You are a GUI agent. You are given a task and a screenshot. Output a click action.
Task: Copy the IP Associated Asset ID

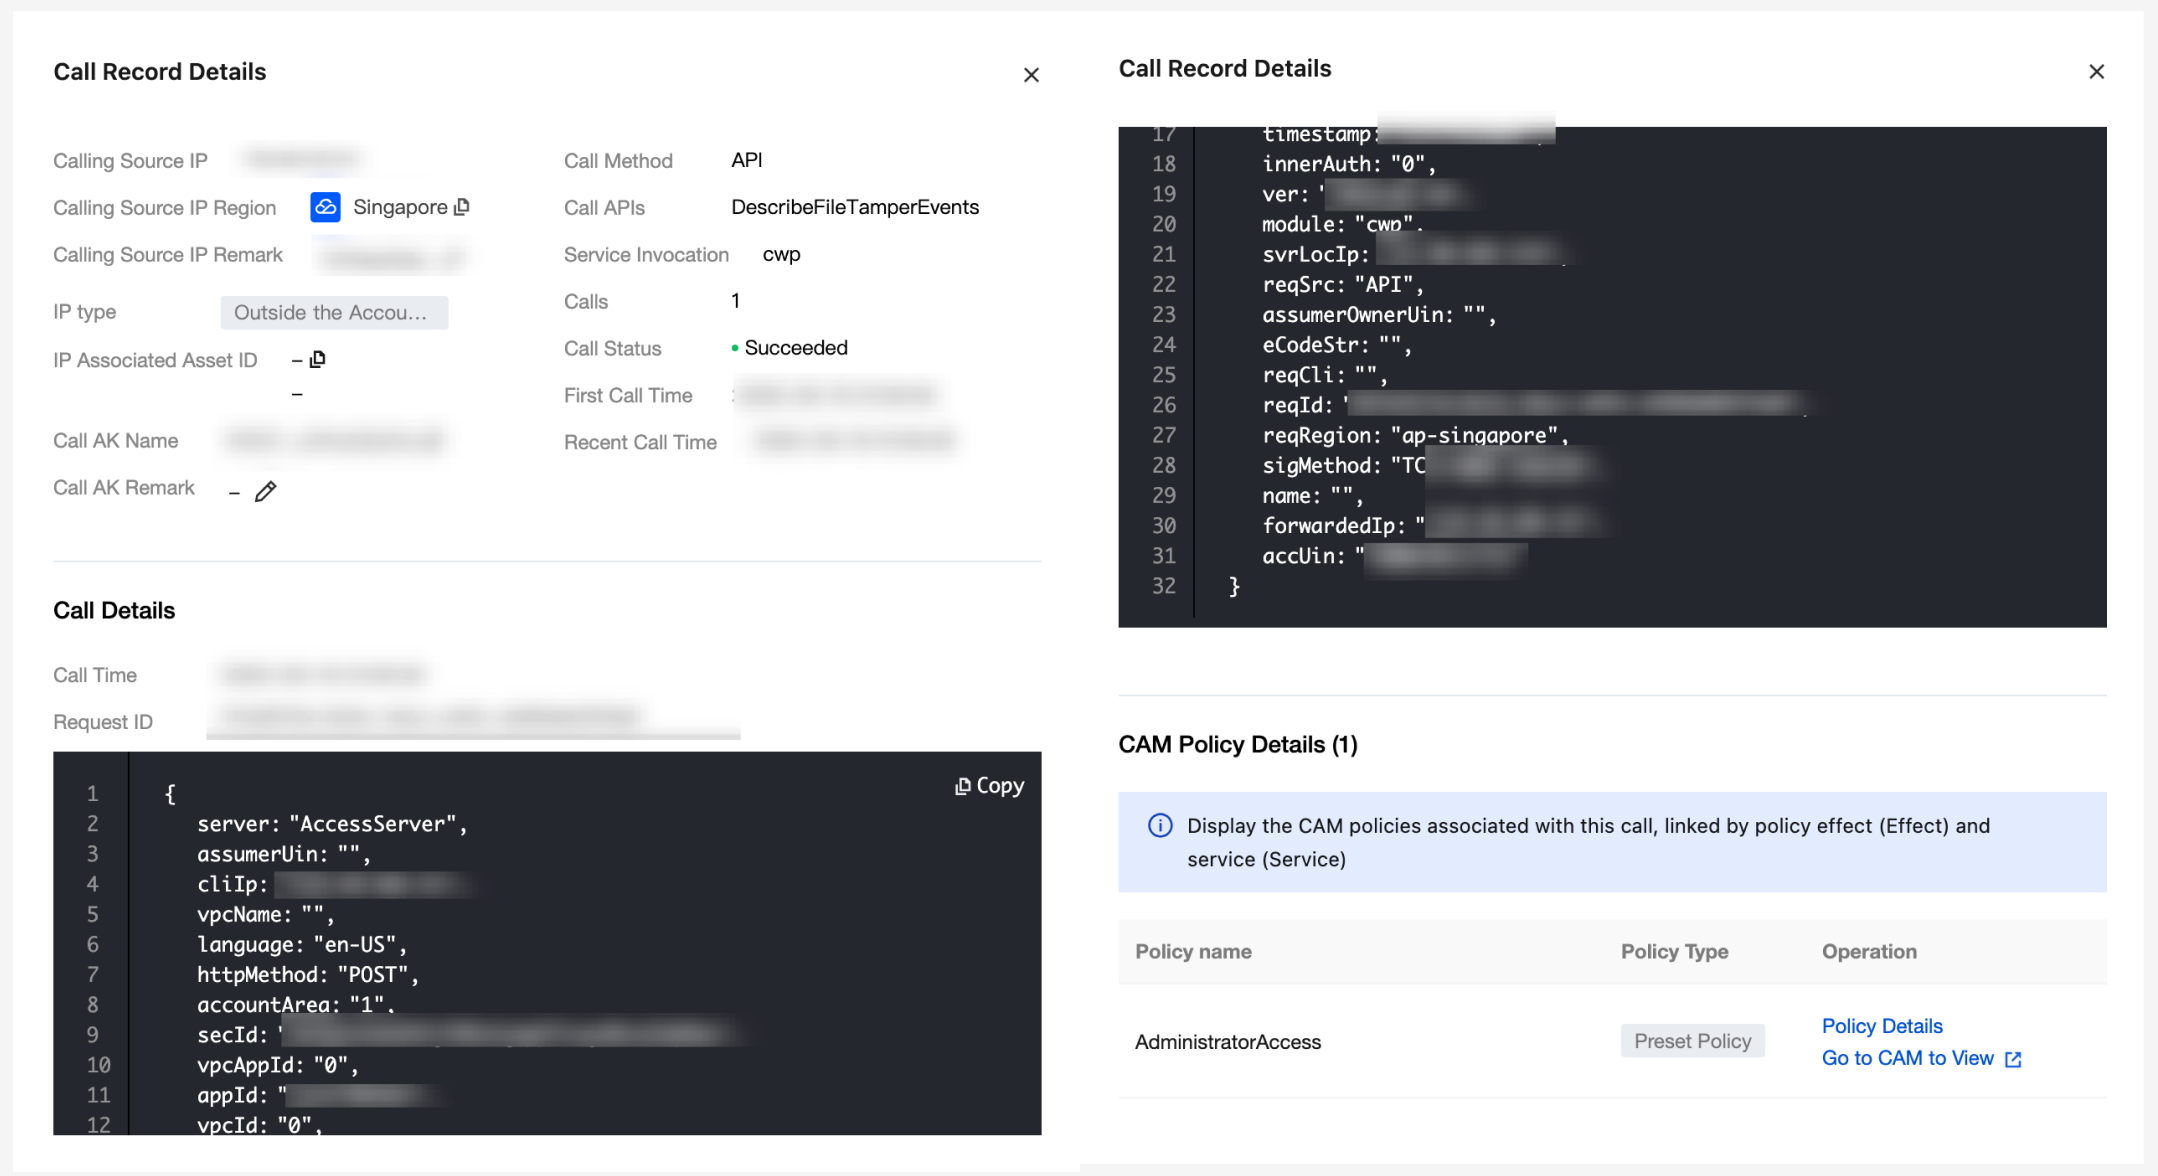click(318, 359)
